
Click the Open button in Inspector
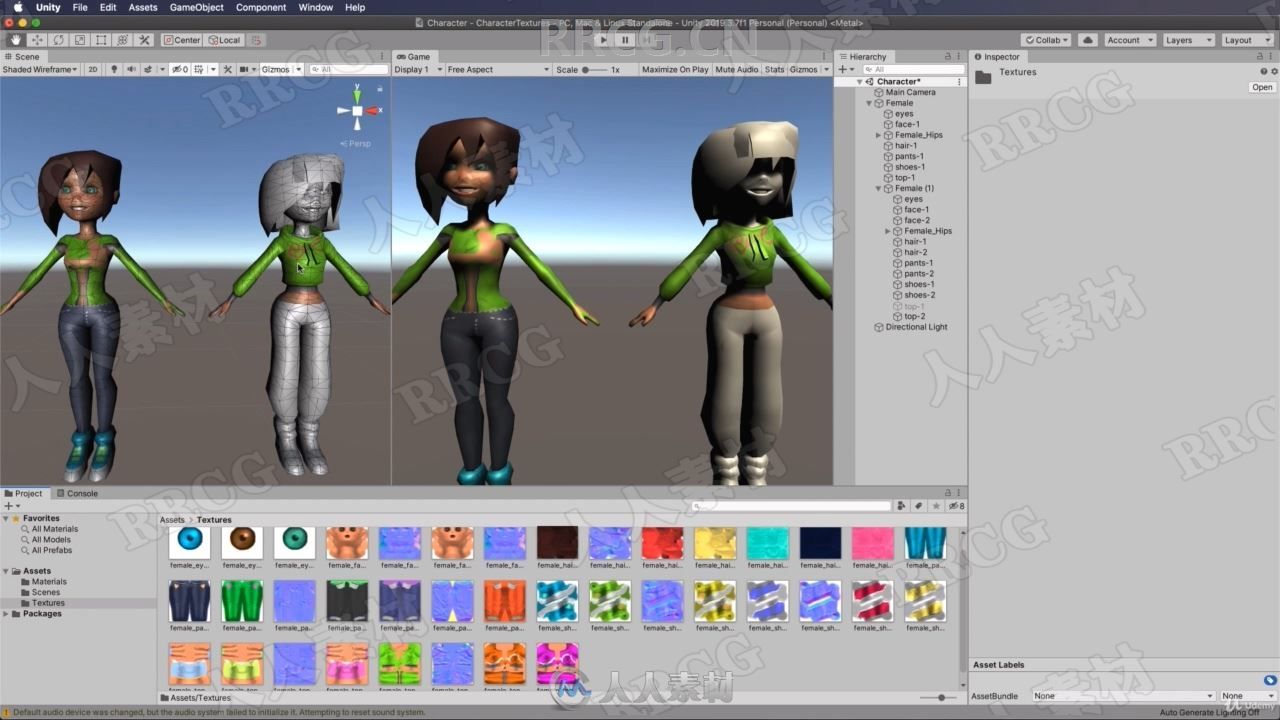(1262, 87)
